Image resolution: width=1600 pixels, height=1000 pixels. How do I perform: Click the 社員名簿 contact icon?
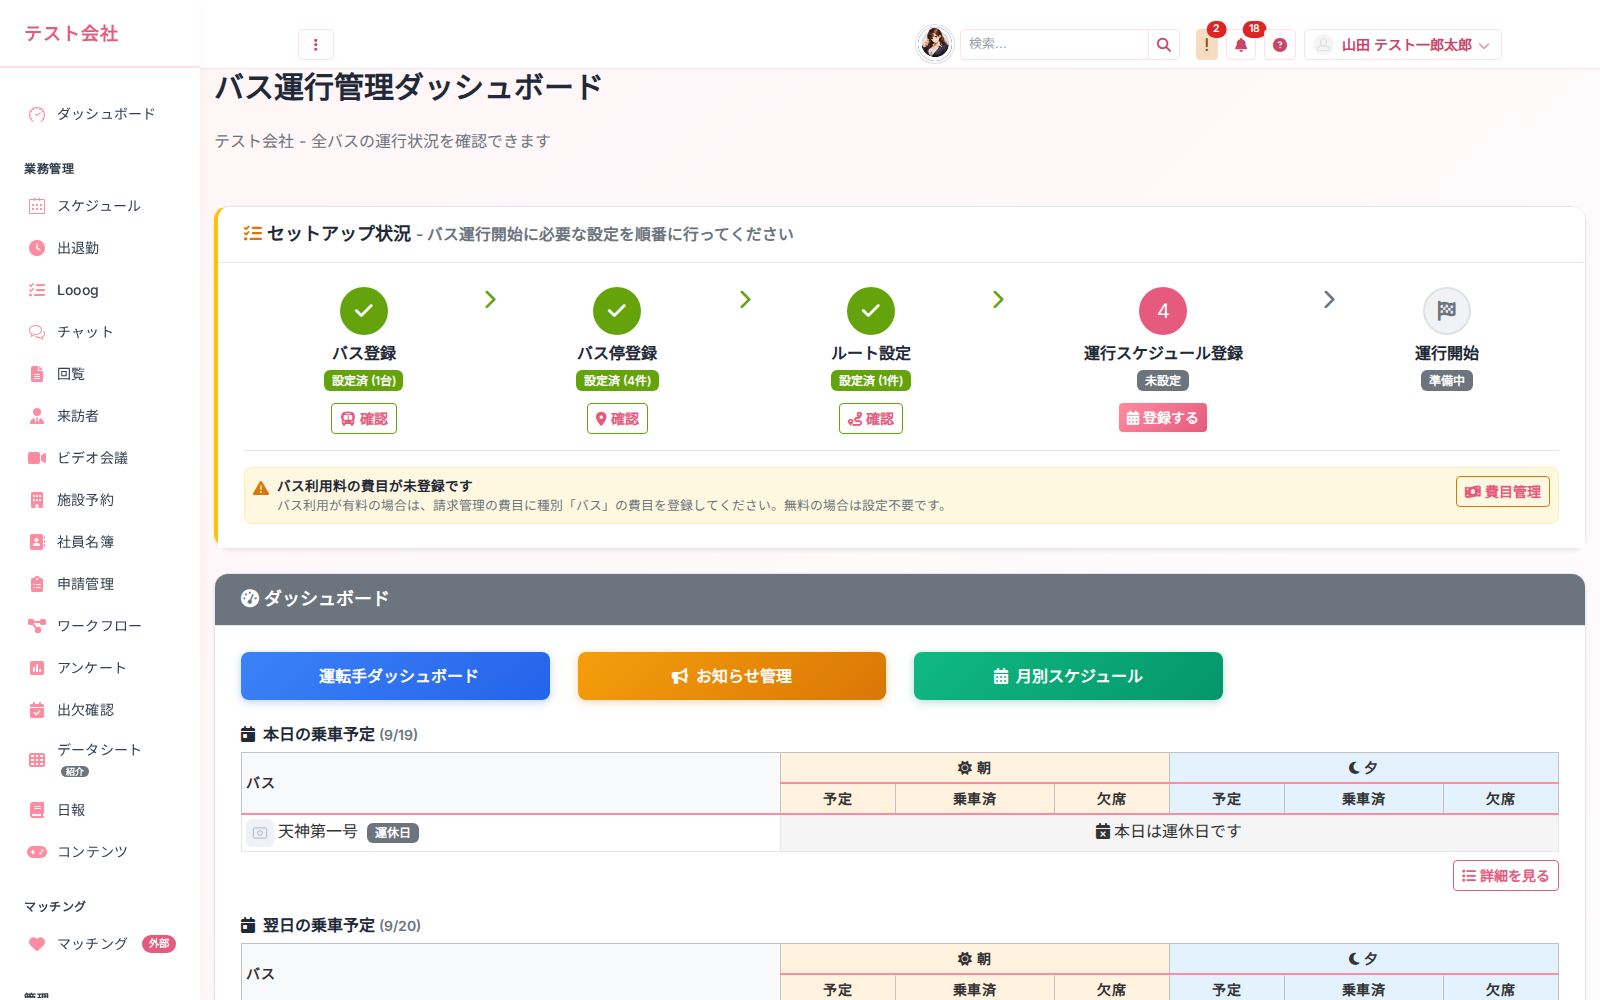(37, 542)
